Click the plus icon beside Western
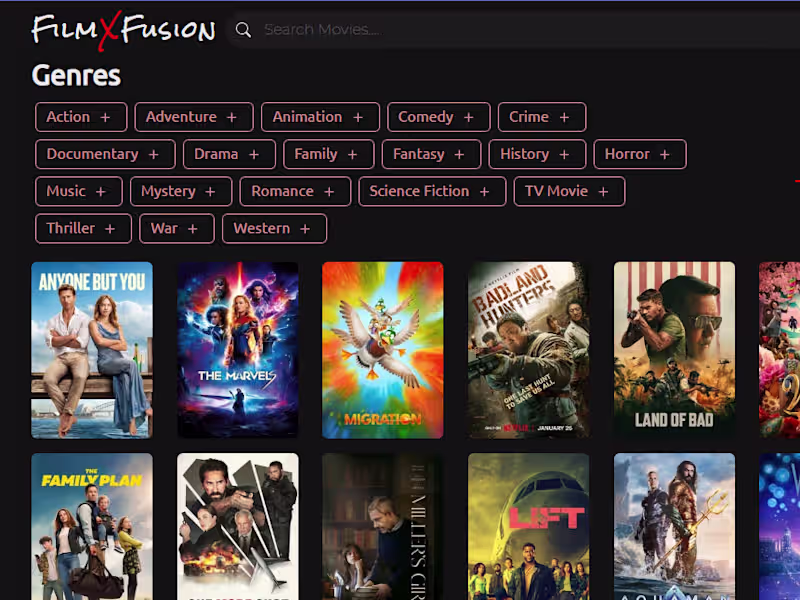Screen dimensions: 800x600 (x=305, y=229)
